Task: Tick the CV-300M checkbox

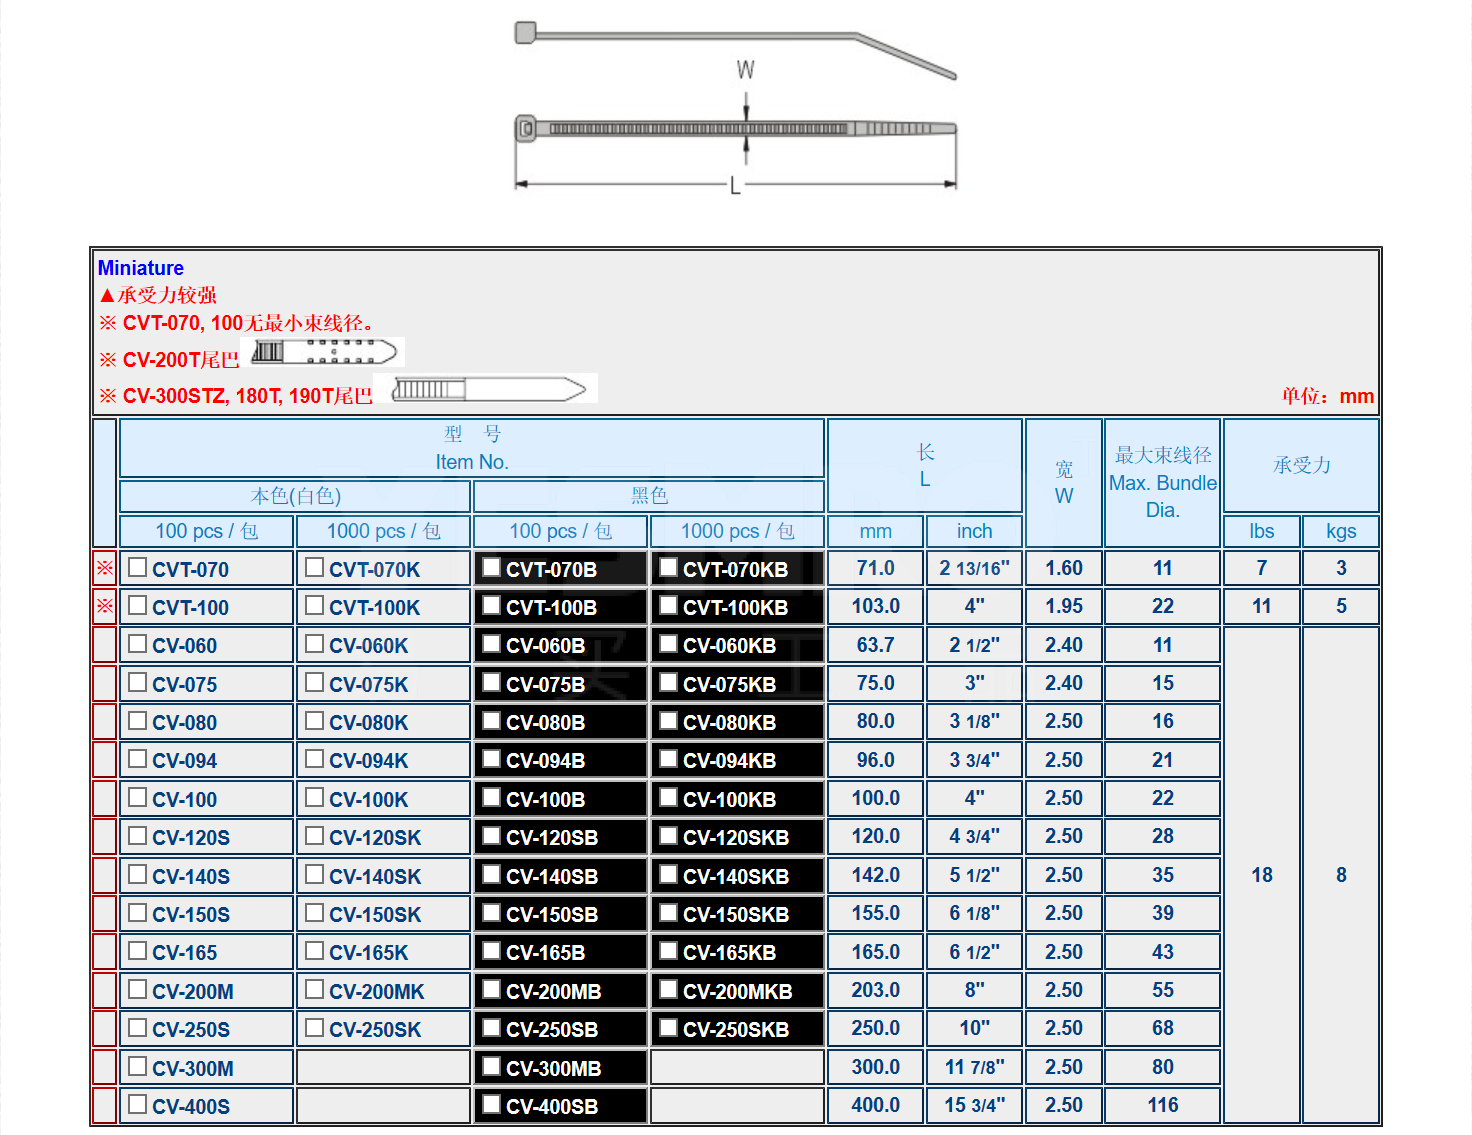Action: click(x=138, y=1066)
